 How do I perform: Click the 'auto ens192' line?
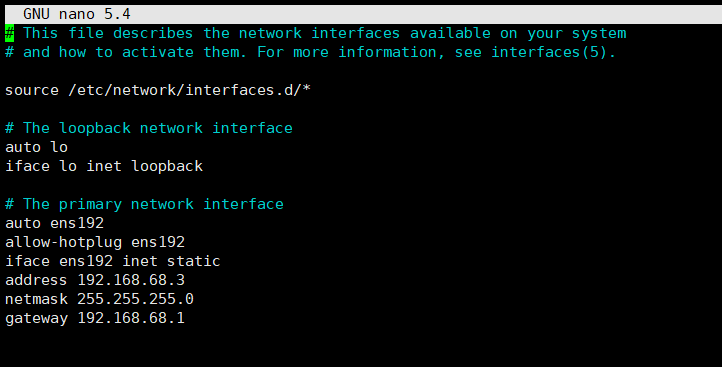[54, 223]
